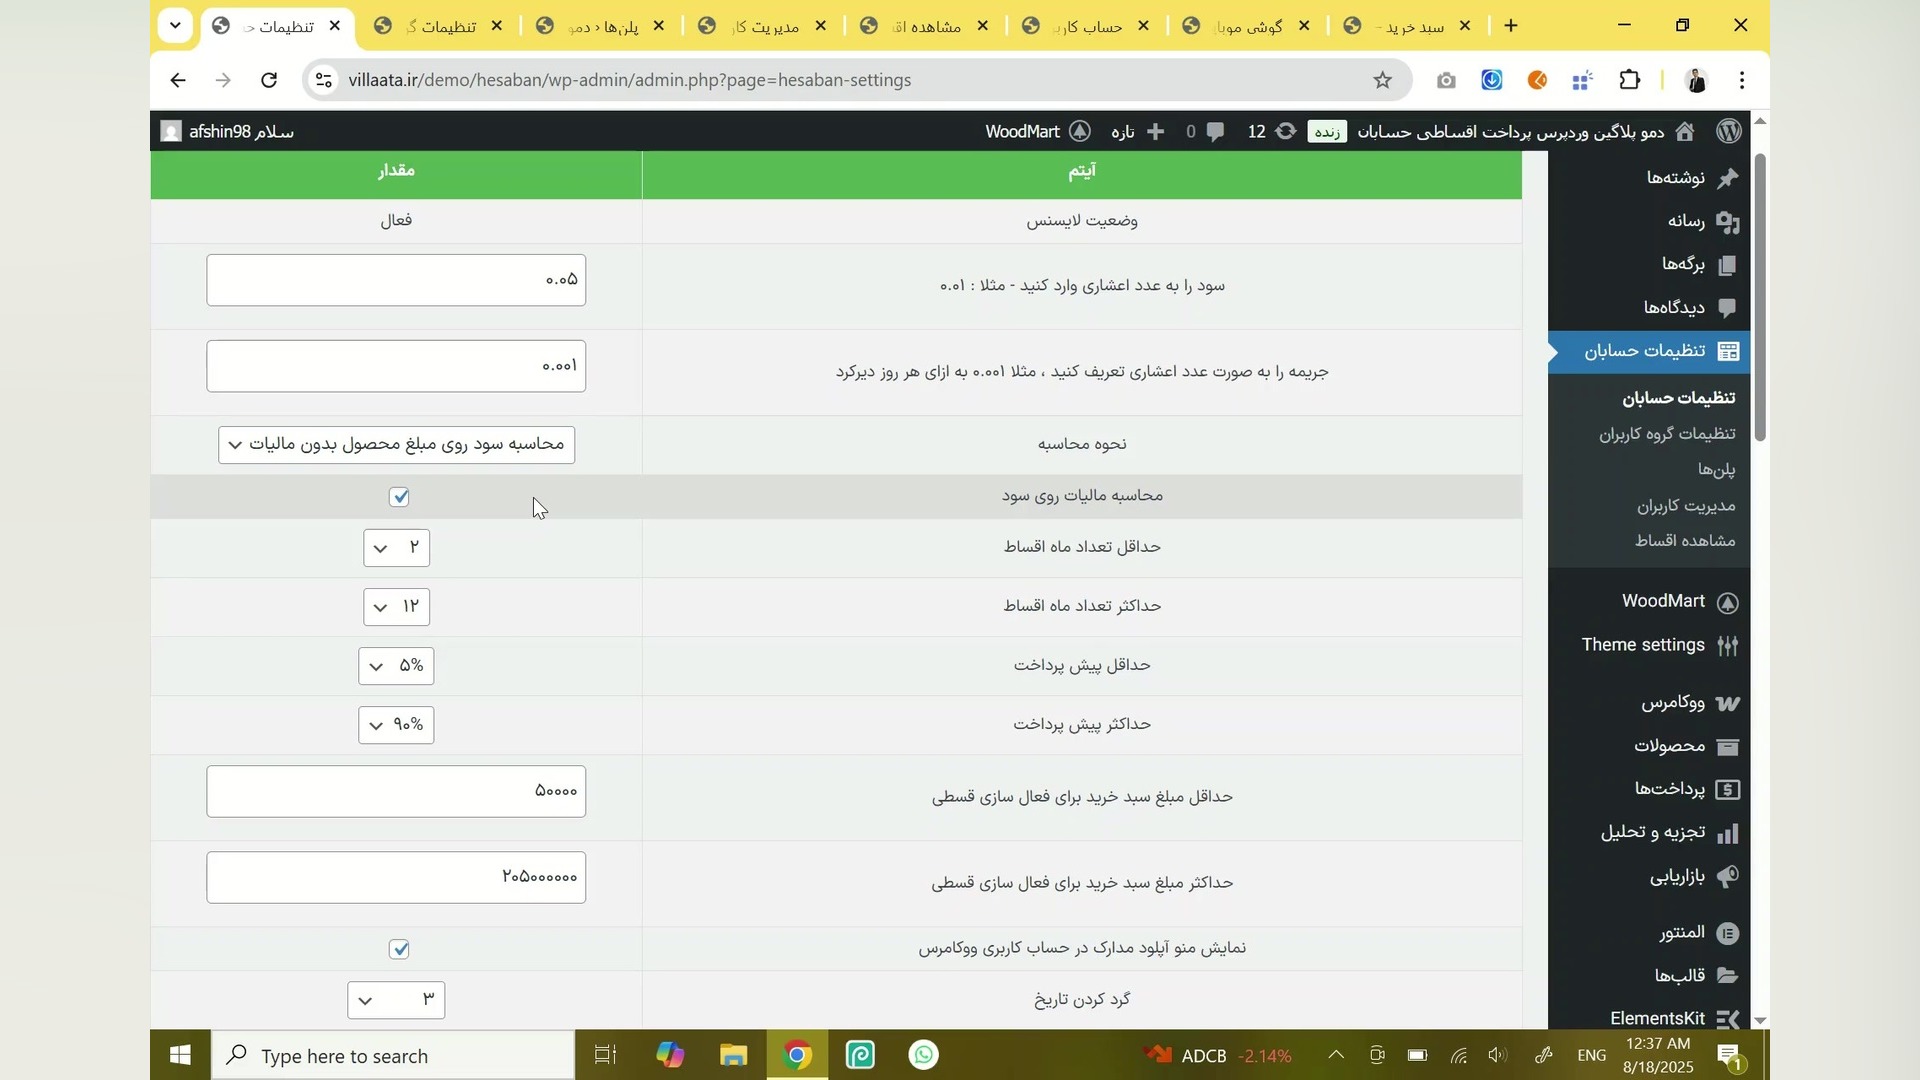1920x1080 pixels.
Task: Expand the نحوه محاسبه dropdown
Action: coord(396,445)
